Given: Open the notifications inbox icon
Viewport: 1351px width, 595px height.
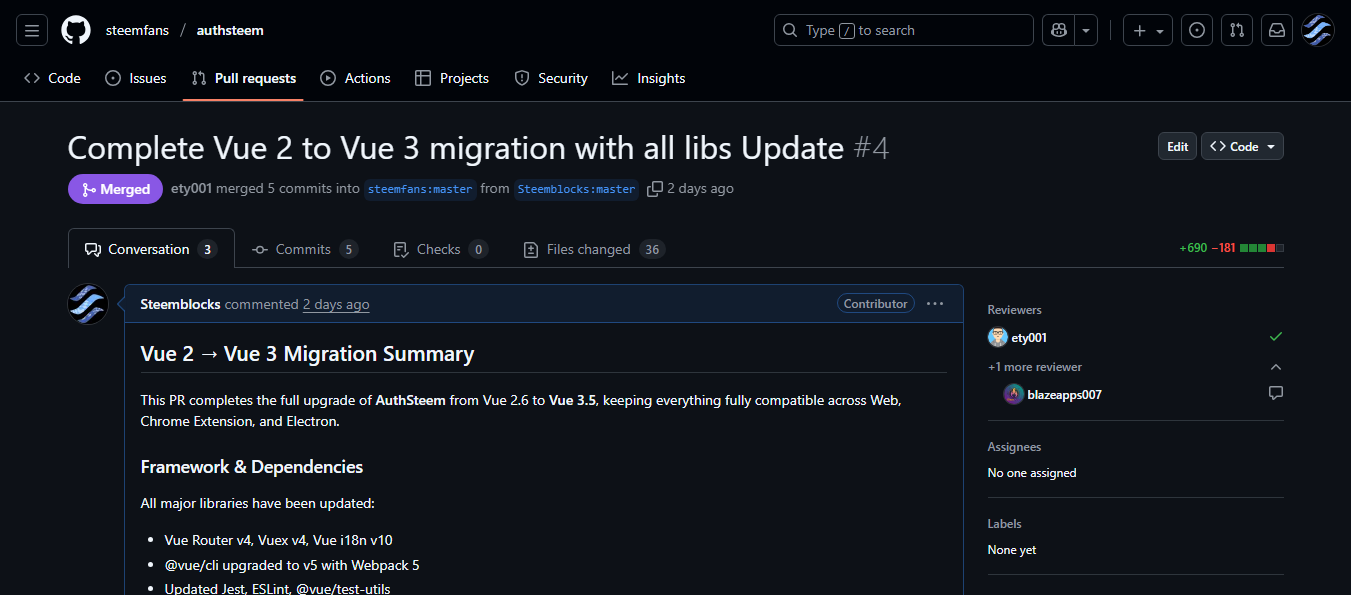Looking at the screenshot, I should coord(1277,30).
